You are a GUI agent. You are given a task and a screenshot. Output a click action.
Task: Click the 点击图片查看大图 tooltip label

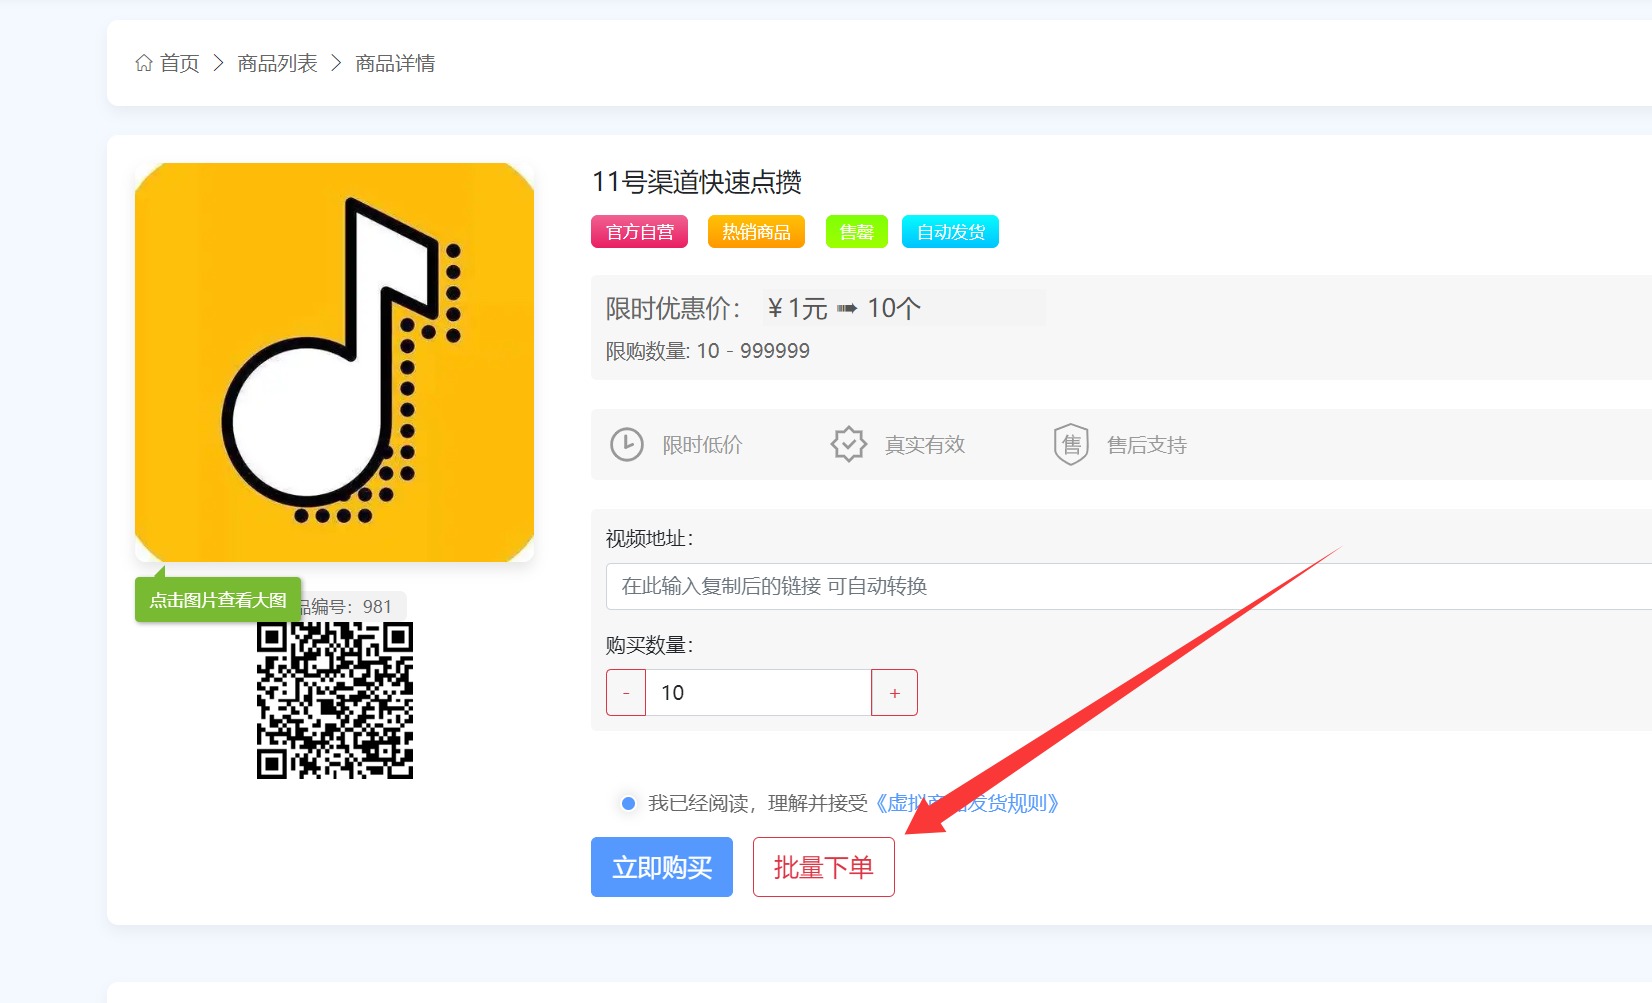click(218, 600)
